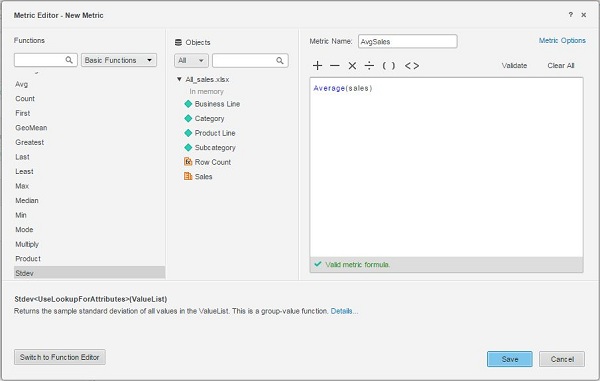Save the new metric

[x=510, y=359]
